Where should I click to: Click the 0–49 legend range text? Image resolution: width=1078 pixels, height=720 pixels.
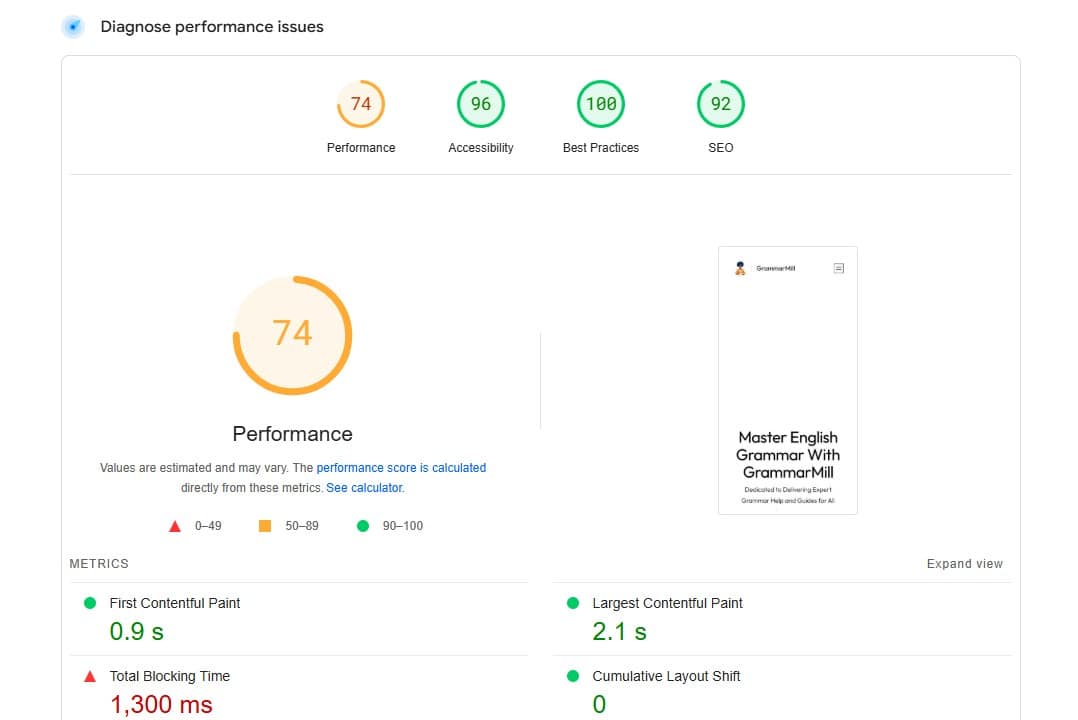[x=208, y=526]
